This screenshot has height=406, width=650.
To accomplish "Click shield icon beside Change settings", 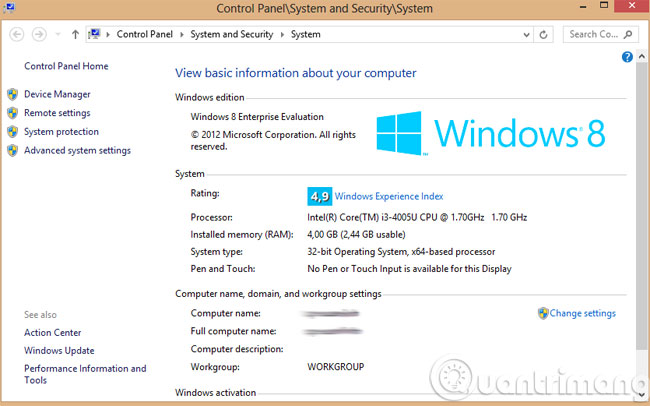I will pyautogui.click(x=543, y=313).
